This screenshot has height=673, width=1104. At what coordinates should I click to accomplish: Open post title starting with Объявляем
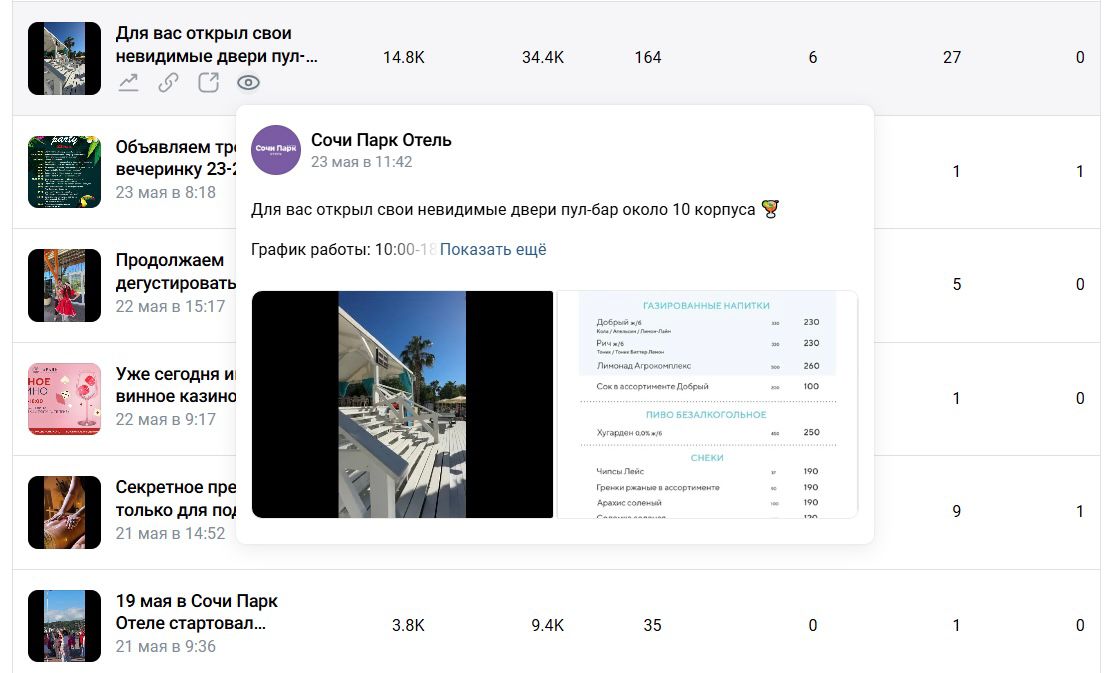(176, 158)
